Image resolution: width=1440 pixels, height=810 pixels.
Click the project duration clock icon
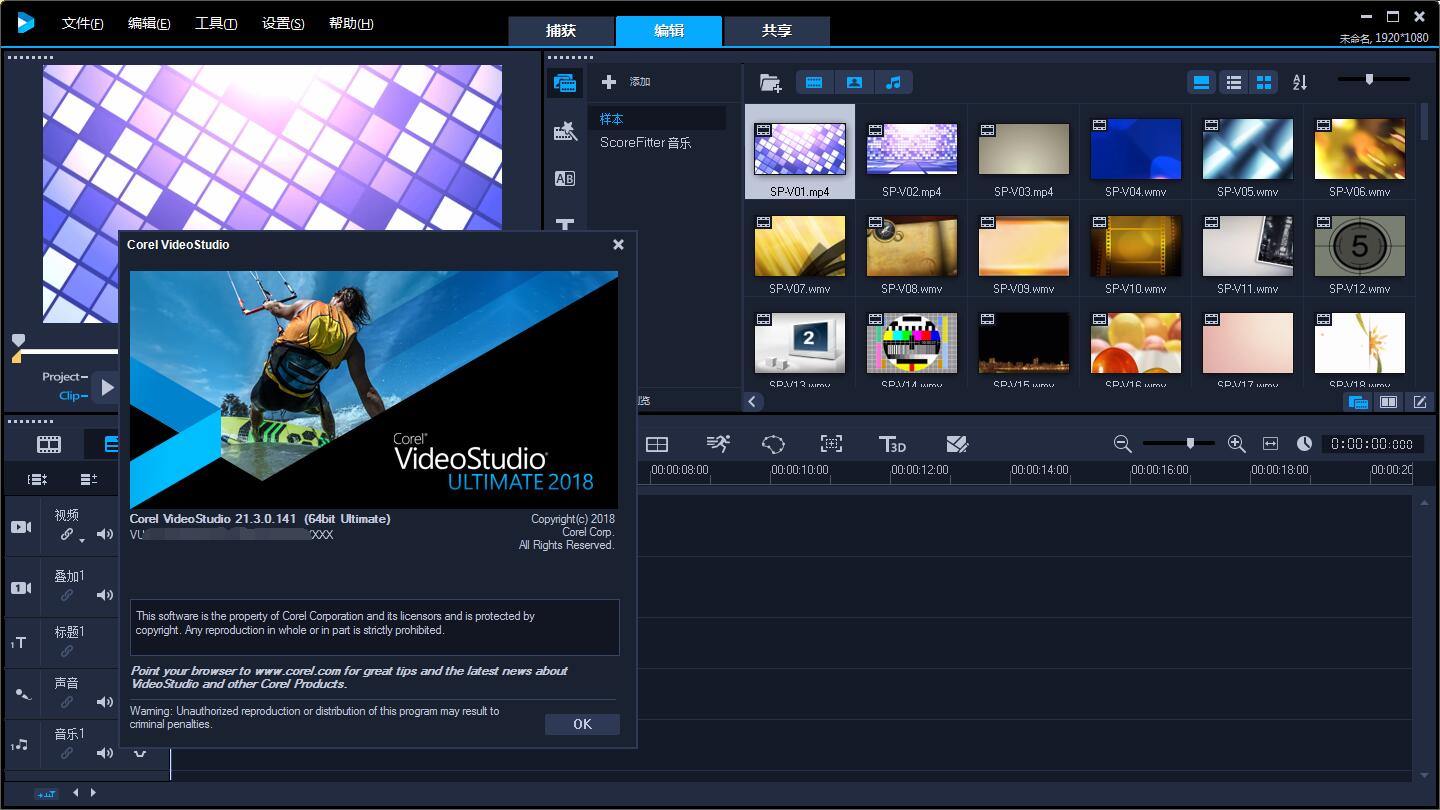(x=1304, y=444)
